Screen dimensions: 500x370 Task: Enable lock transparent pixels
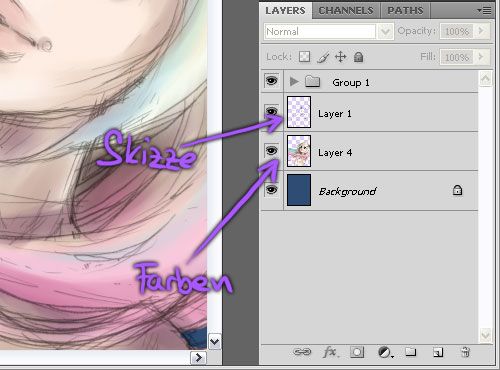point(304,57)
